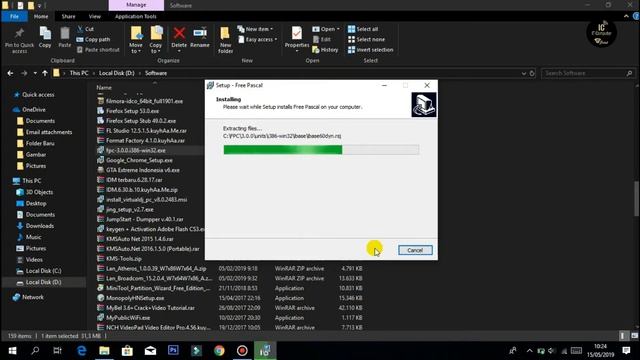Image resolution: width=640 pixels, height=360 pixels.
Task: Open Windows taskbar search
Action: [35, 351]
